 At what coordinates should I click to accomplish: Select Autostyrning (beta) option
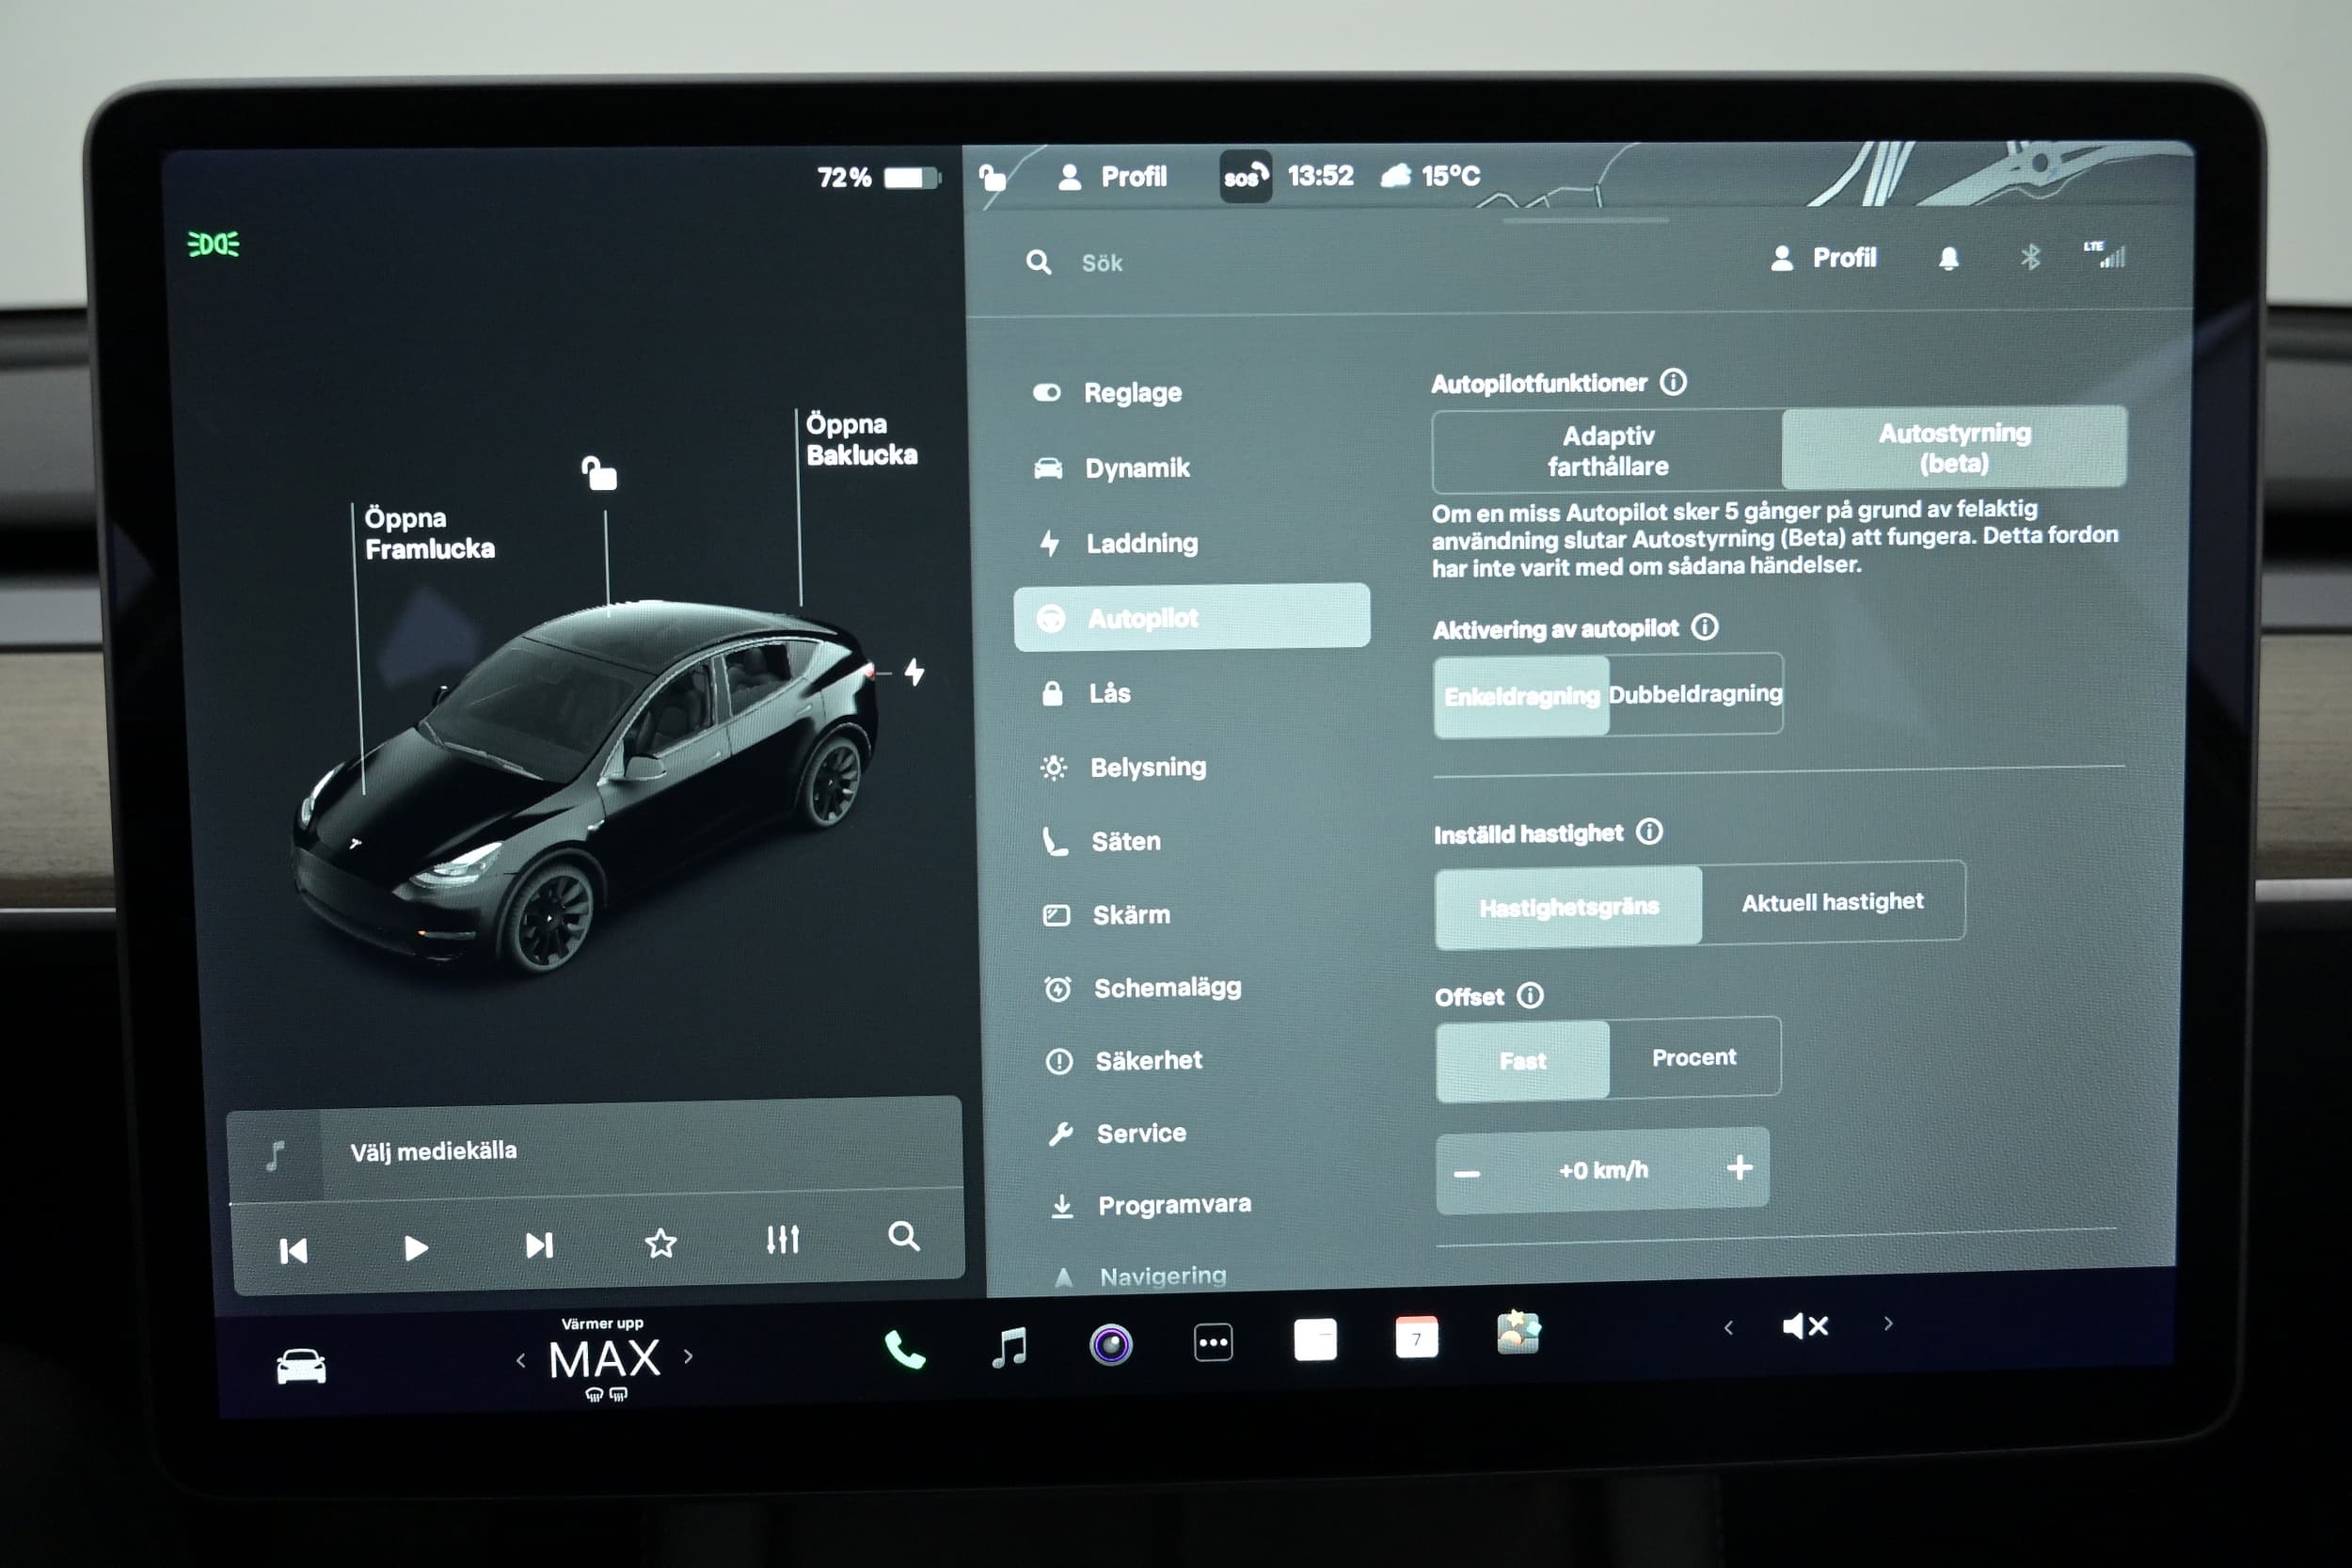(1954, 447)
